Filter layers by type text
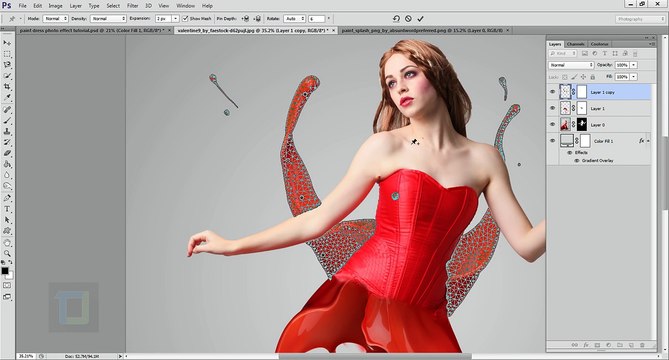 [605, 53]
